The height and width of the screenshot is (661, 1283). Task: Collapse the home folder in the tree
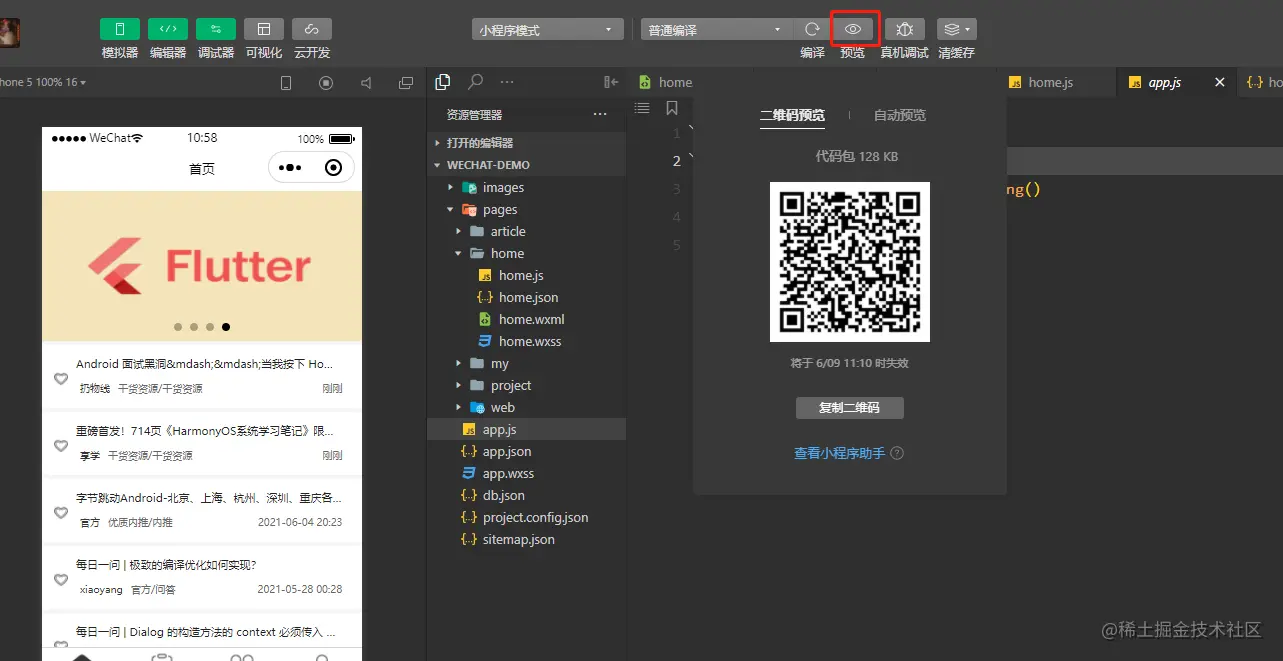pyautogui.click(x=526, y=253)
